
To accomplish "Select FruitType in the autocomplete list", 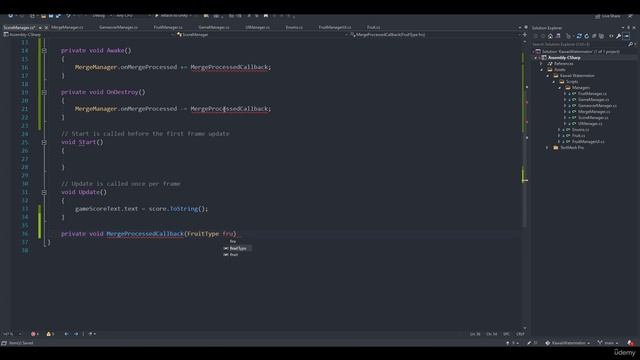I will coord(237,248).
